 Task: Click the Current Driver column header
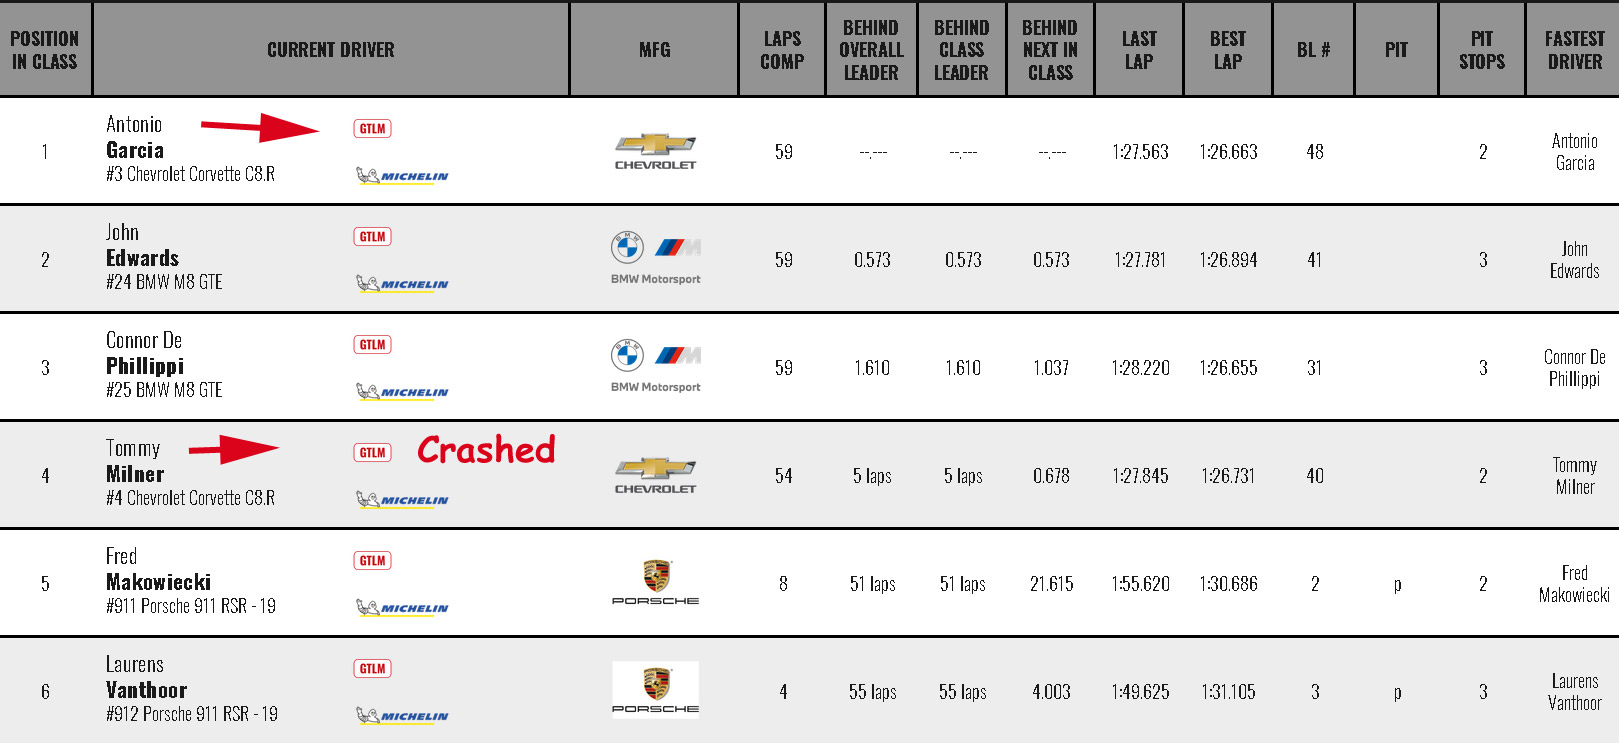coord(331,49)
